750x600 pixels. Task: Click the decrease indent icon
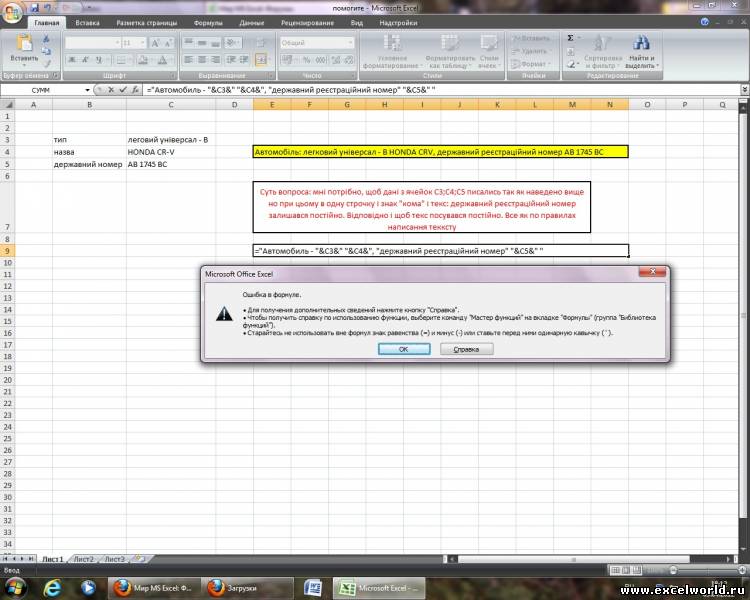click(231, 60)
